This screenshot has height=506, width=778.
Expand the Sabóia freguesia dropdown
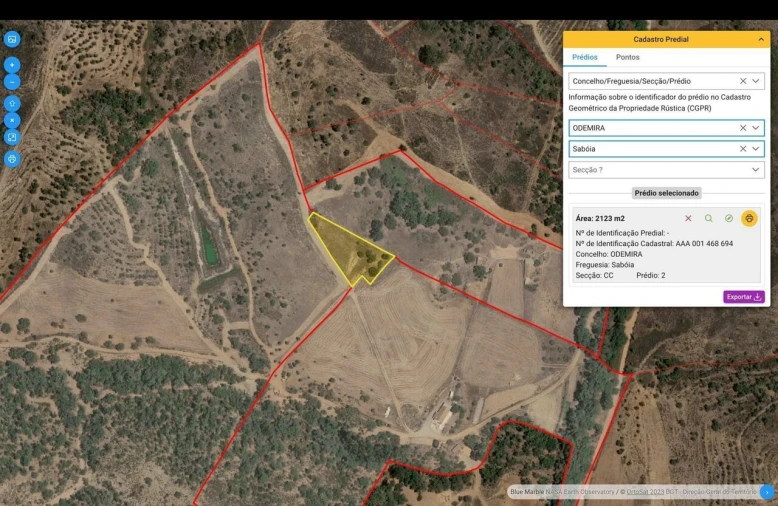(755, 149)
